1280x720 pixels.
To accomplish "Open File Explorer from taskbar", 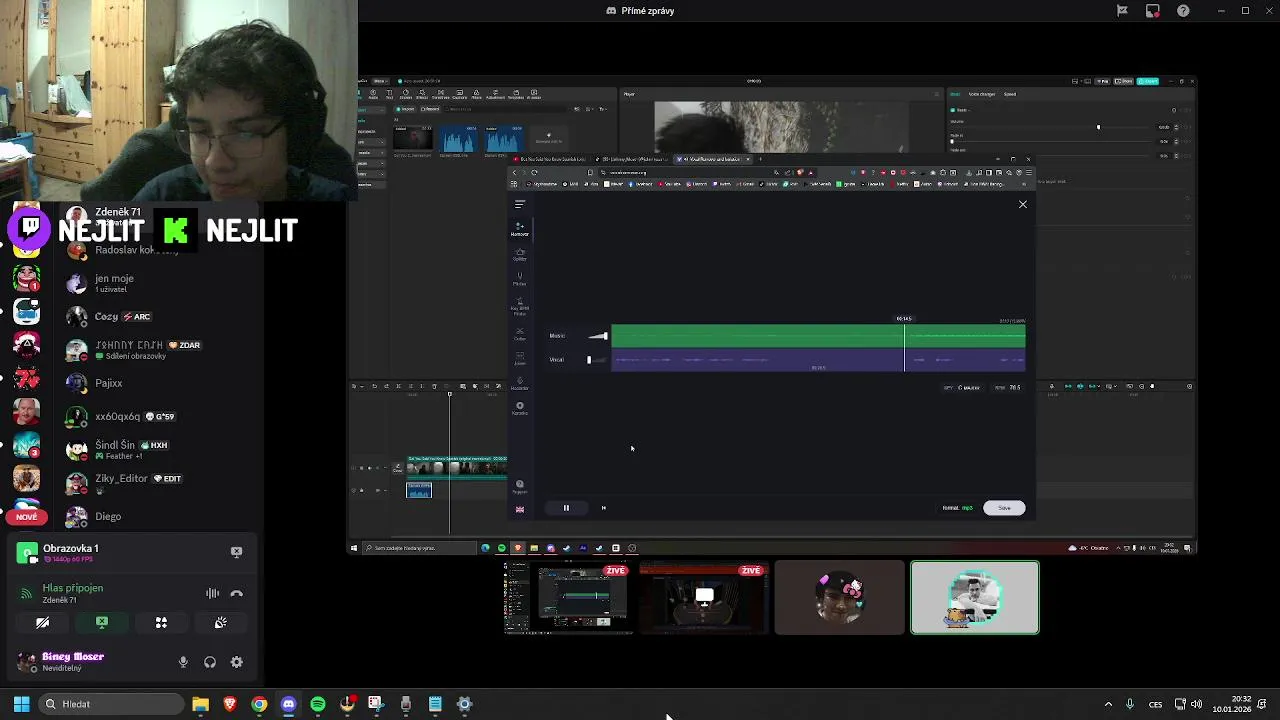I will pyautogui.click(x=200, y=704).
